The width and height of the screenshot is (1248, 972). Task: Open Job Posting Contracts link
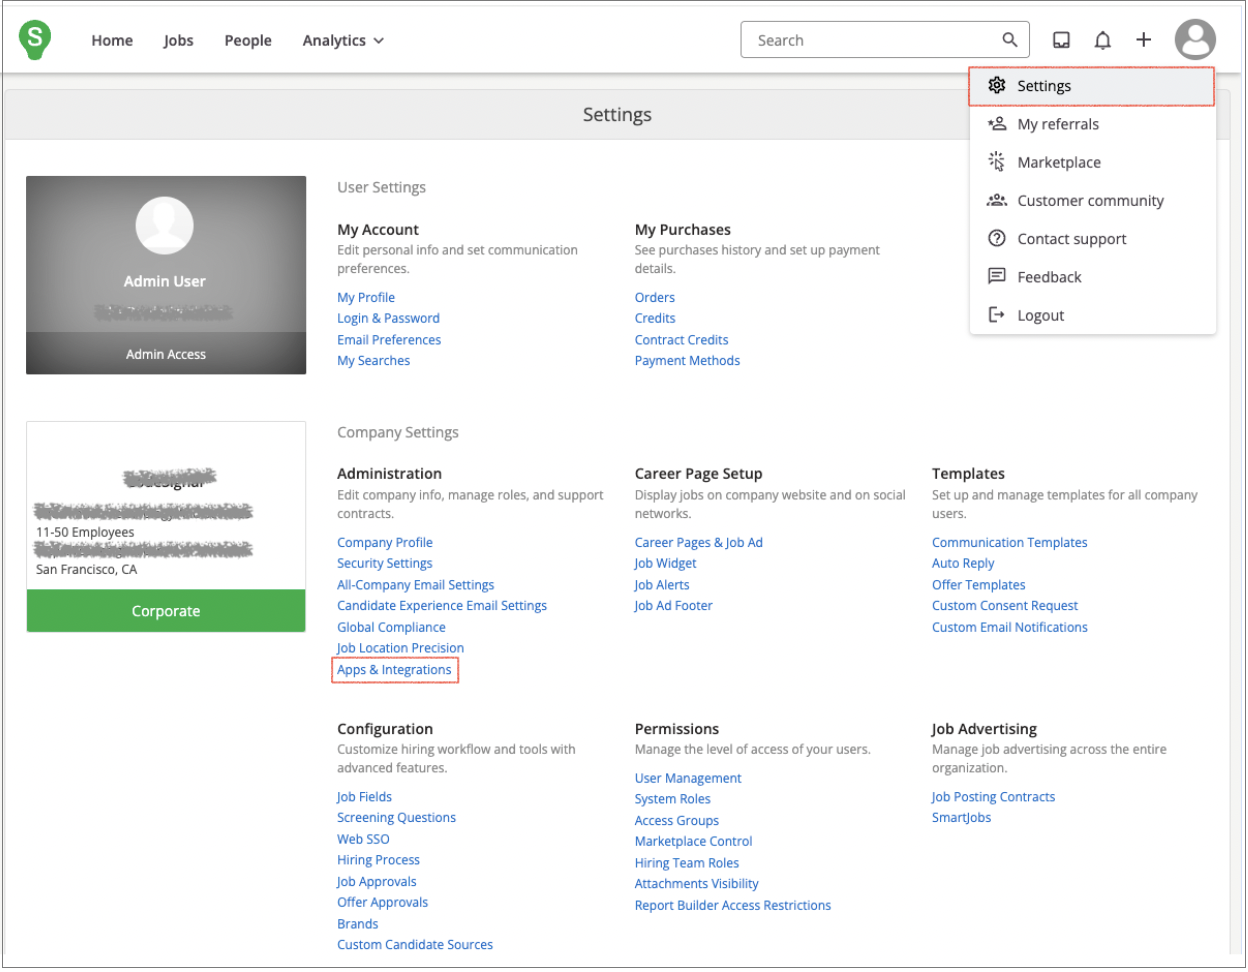pos(993,797)
